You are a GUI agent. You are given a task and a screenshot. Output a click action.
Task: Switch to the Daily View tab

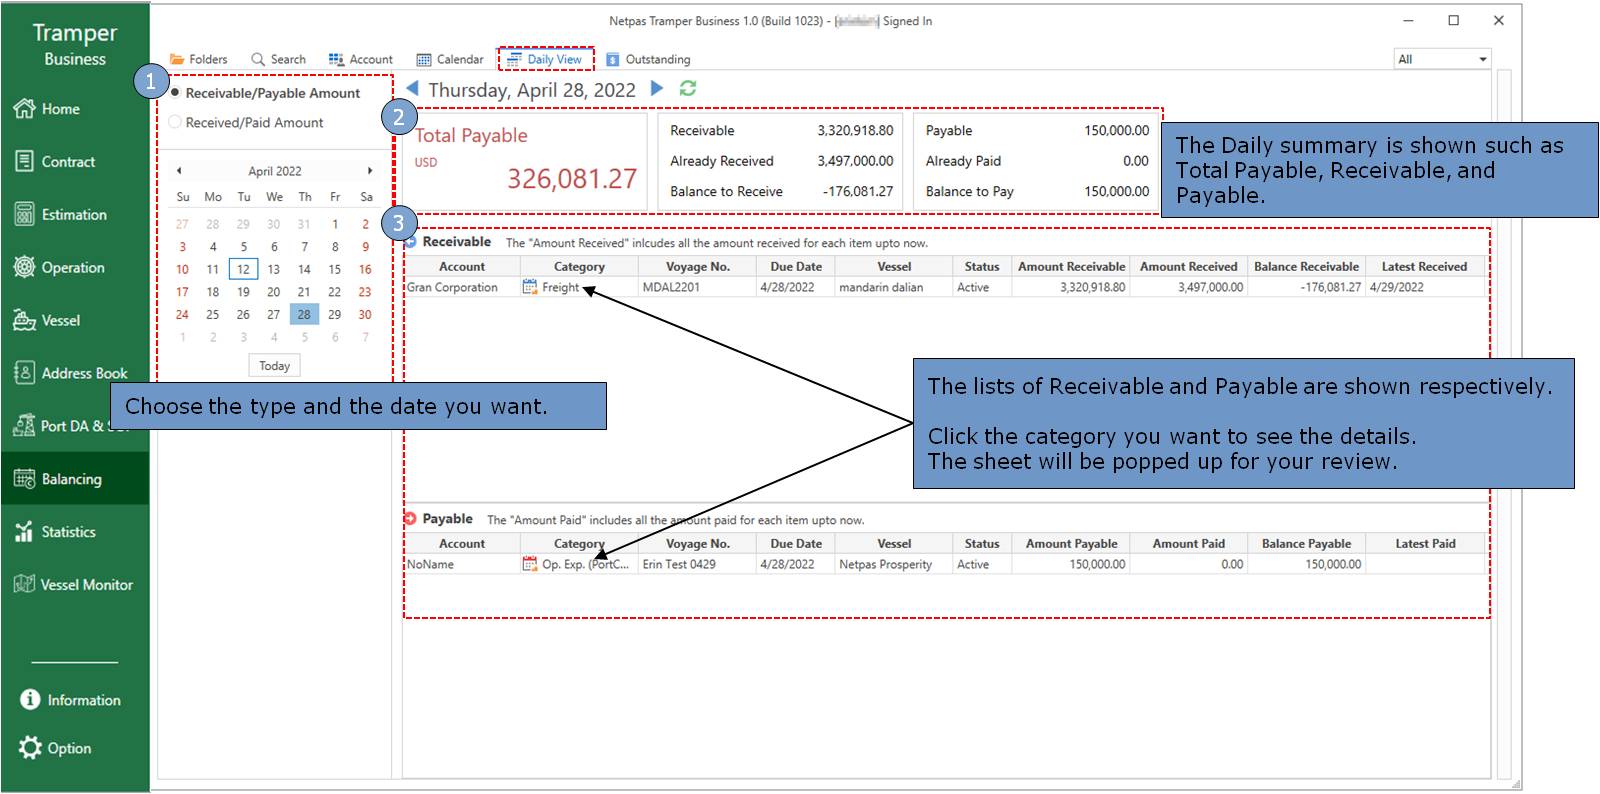coord(546,60)
